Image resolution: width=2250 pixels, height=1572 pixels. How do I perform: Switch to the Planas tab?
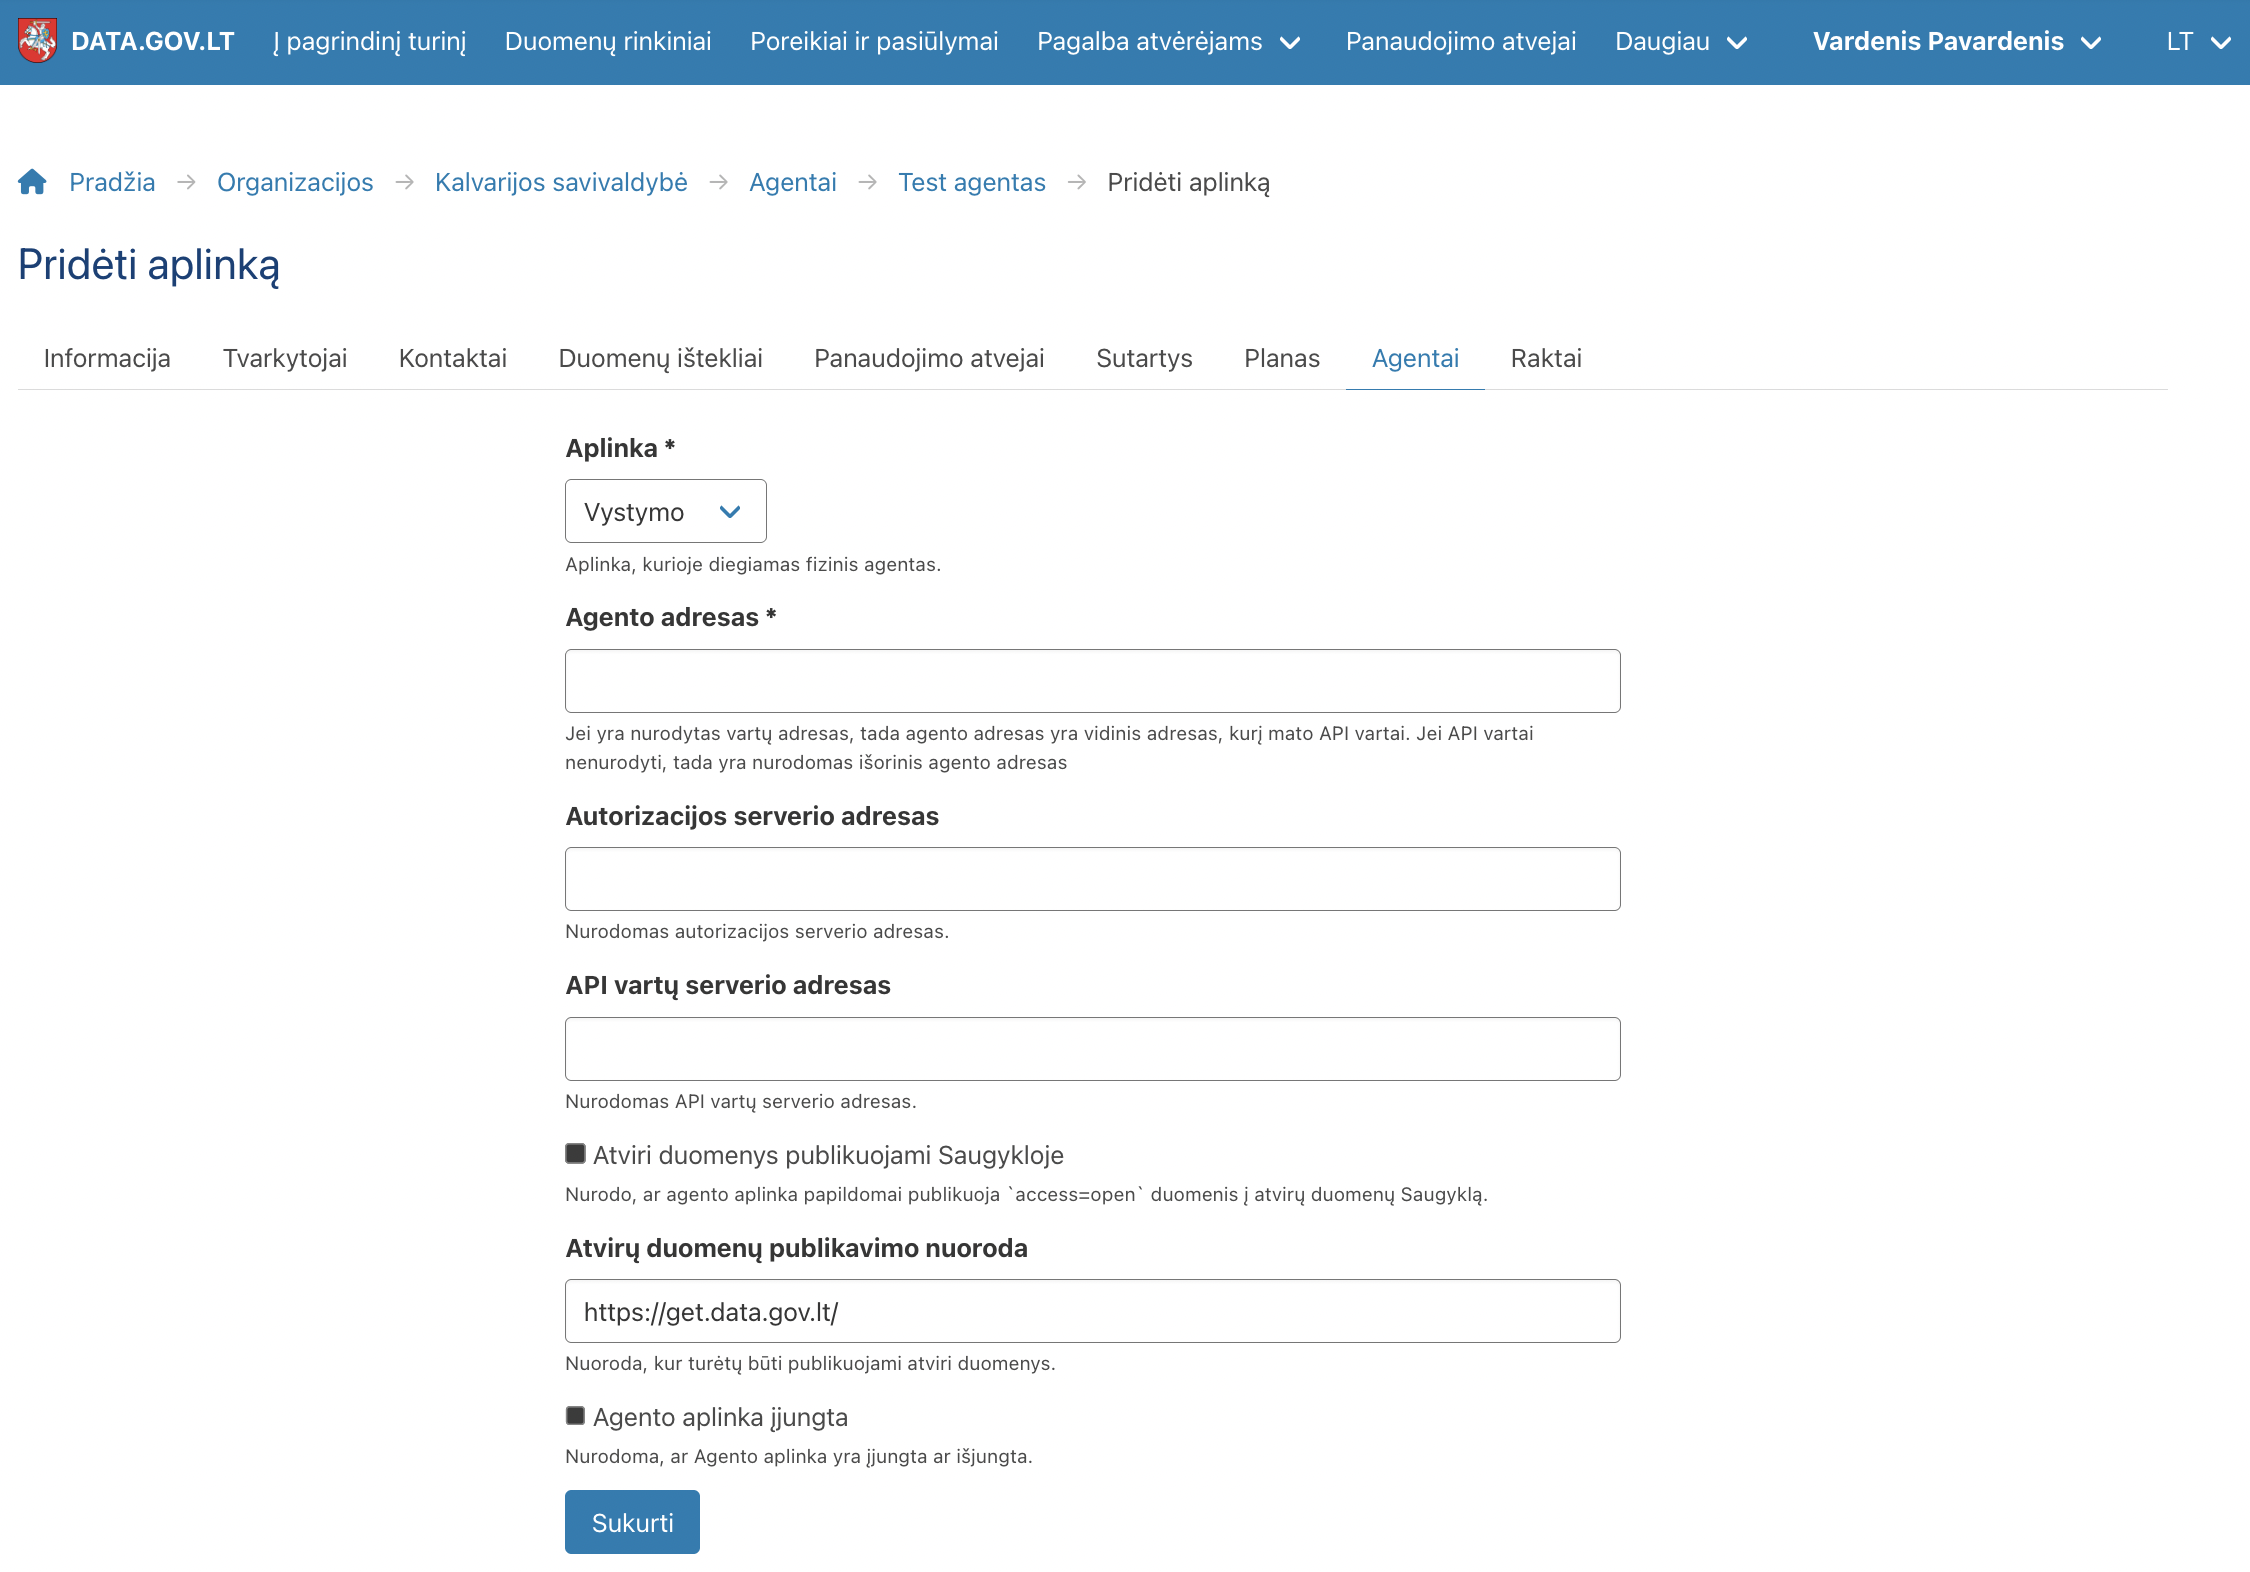pos(1282,358)
